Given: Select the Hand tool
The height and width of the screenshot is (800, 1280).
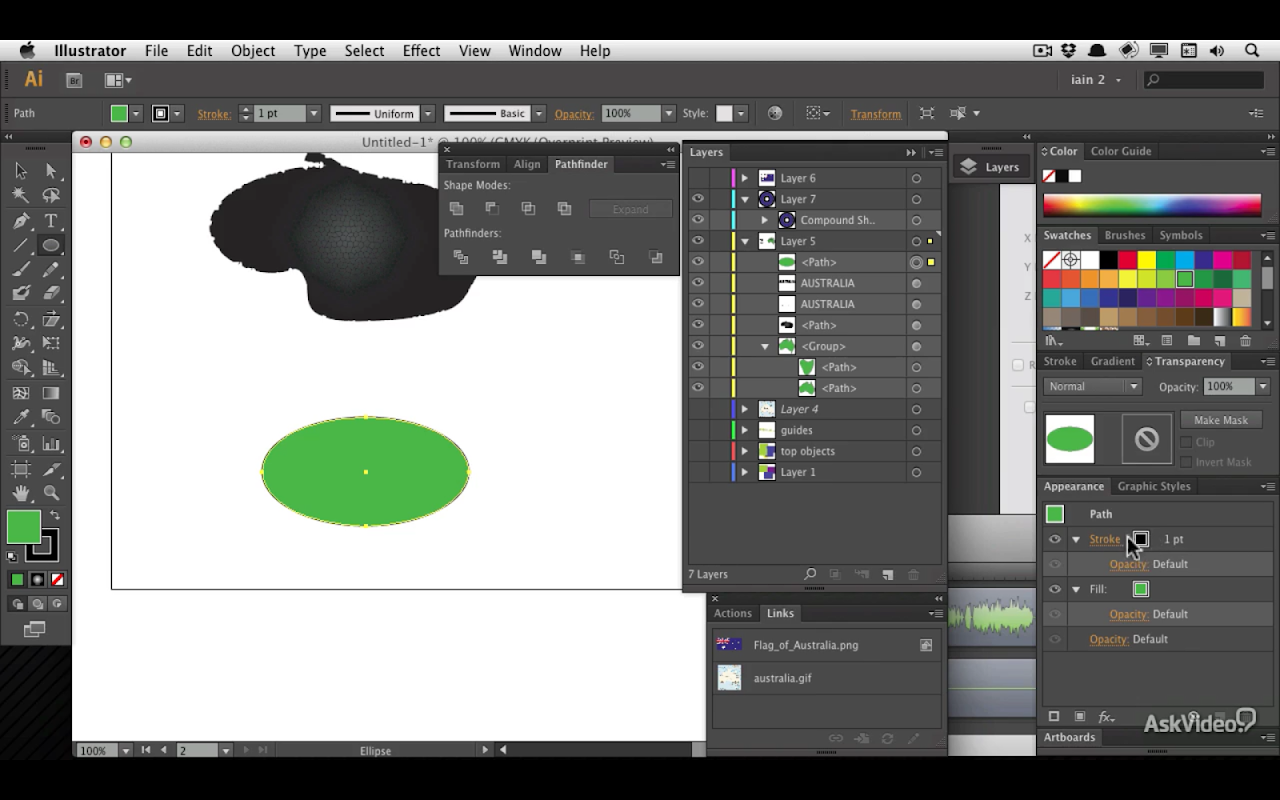Looking at the screenshot, I should (20, 493).
